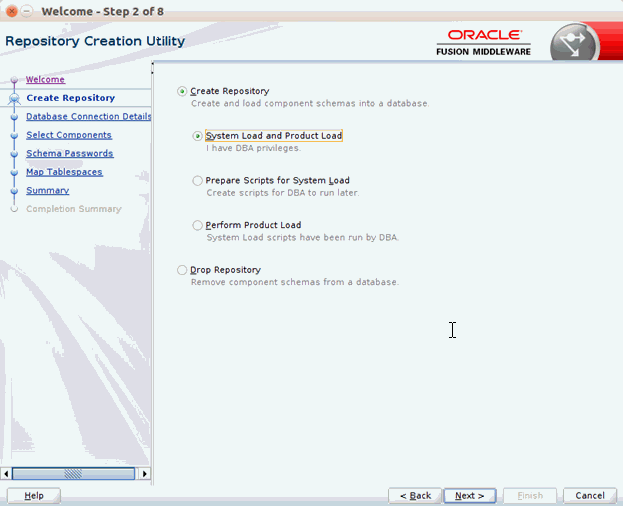Click the Map Tablespaces bullet icon

point(14,172)
